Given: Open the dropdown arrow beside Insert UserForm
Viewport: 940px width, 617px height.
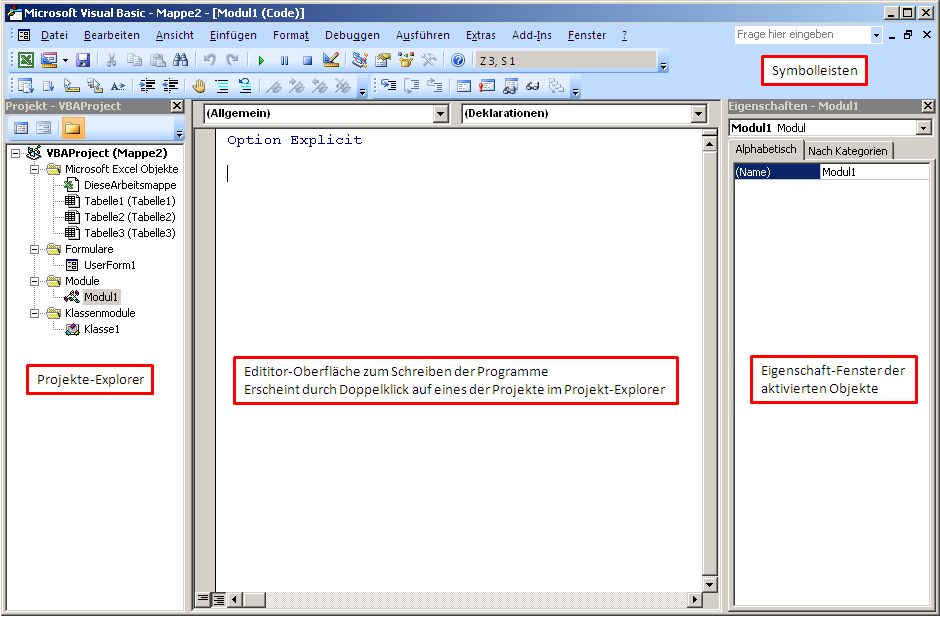Looking at the screenshot, I should [x=65, y=61].
